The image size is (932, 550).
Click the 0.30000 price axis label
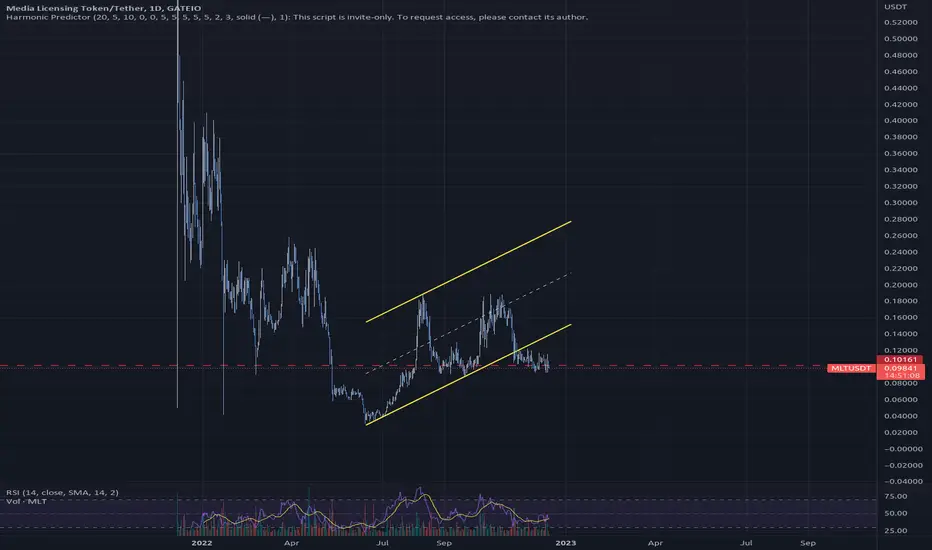pyautogui.click(x=900, y=203)
